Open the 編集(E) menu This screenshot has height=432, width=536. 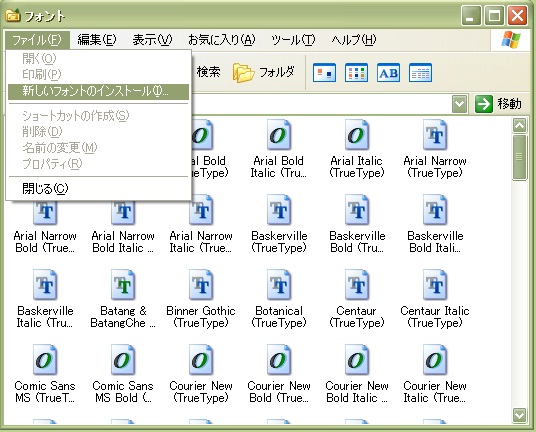[97, 40]
